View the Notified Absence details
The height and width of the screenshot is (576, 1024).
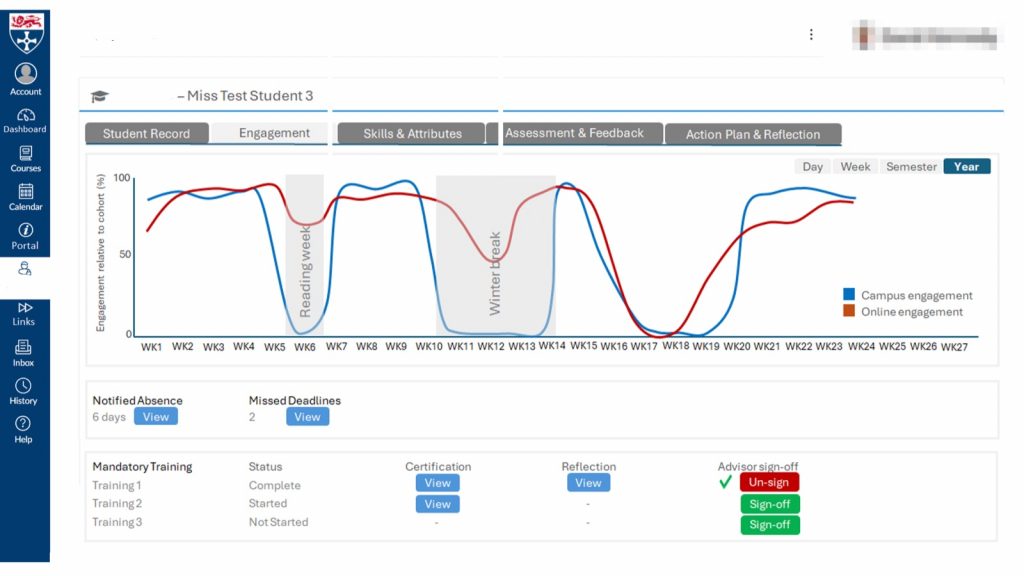tap(156, 417)
